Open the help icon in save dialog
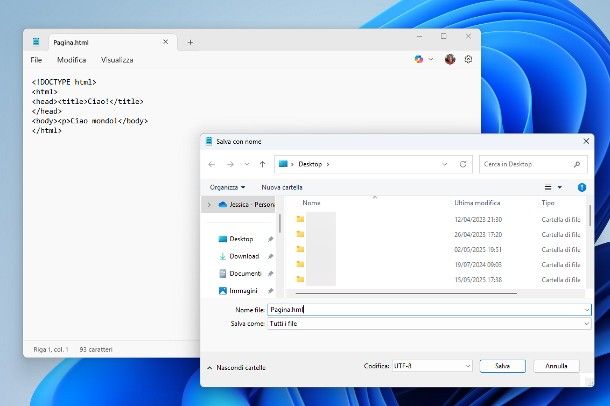Screen dimensions: 610x406 point(581,187)
